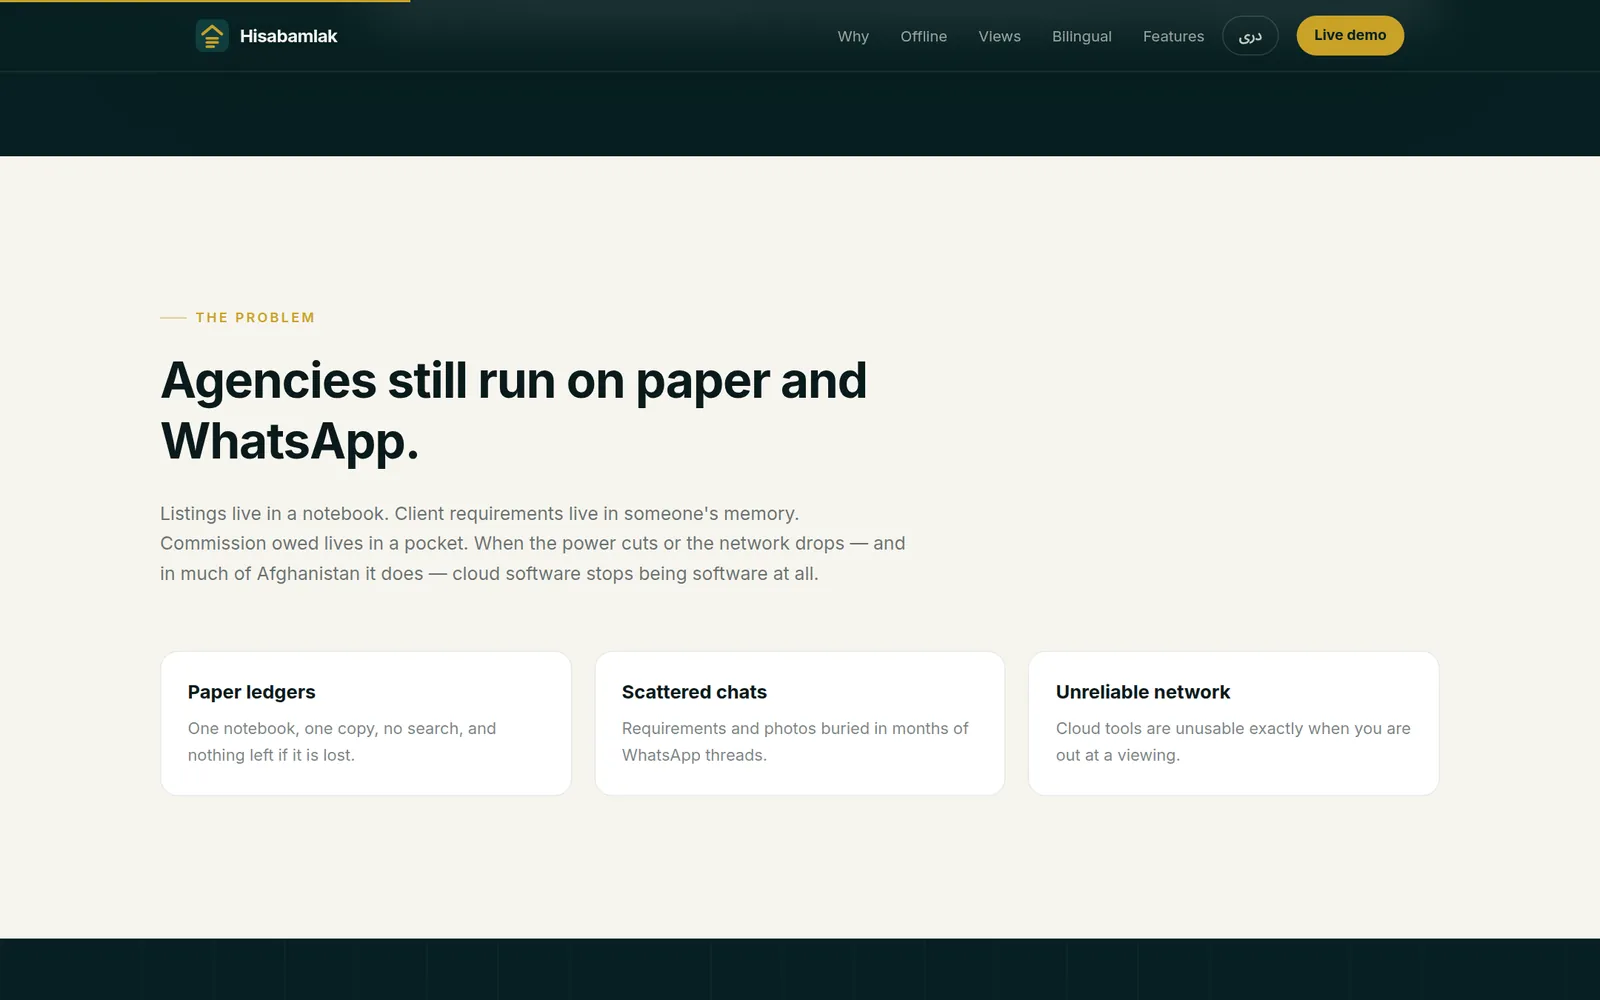Launch the Live demo button
This screenshot has height=1000, width=1600.
[x=1350, y=36]
